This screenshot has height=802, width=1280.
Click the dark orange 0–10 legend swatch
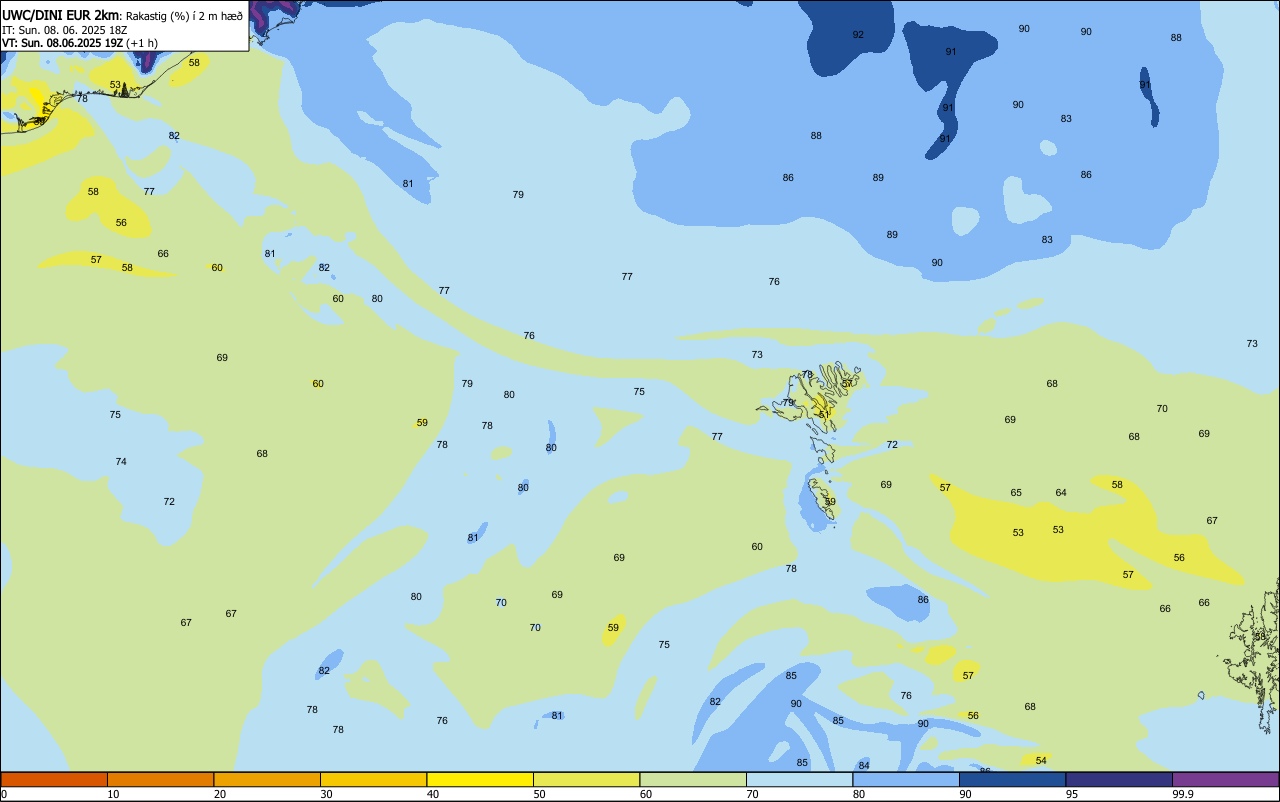pos(54,779)
